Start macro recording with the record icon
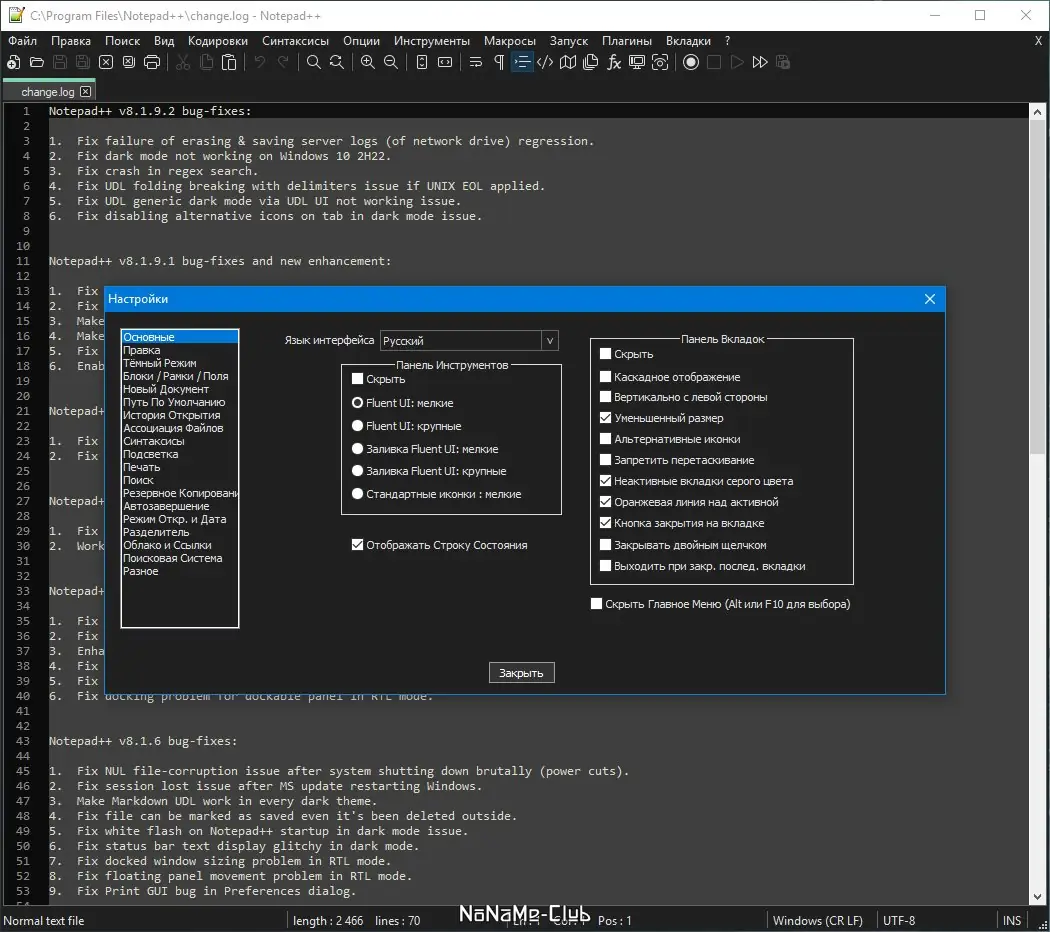This screenshot has height=932, width=1050. (x=691, y=62)
